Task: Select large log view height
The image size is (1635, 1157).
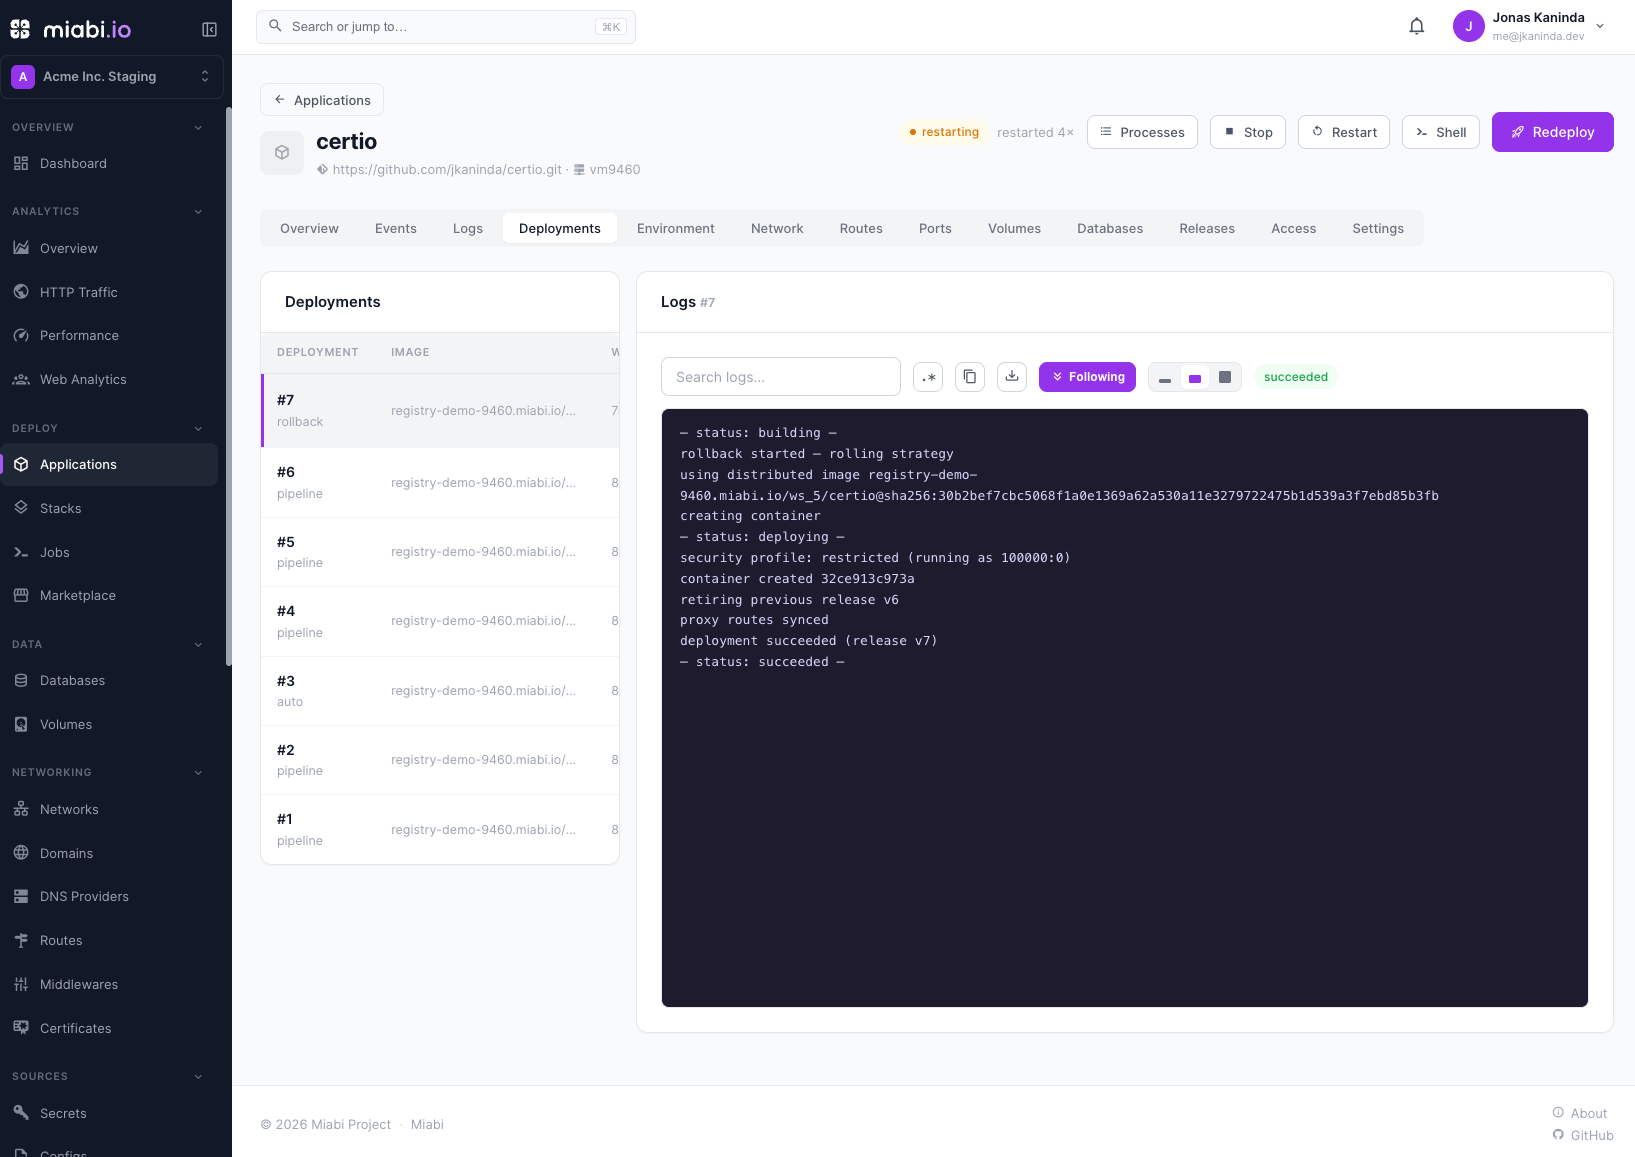Action: (x=1225, y=377)
